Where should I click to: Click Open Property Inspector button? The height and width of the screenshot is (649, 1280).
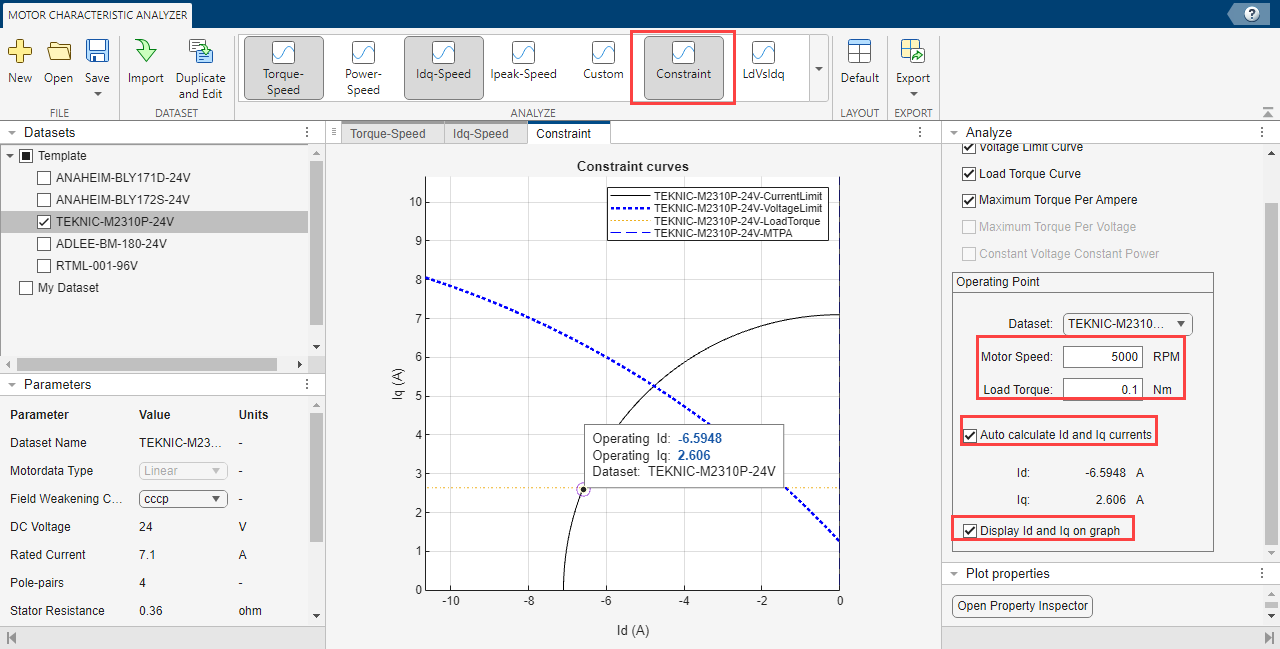point(1022,606)
